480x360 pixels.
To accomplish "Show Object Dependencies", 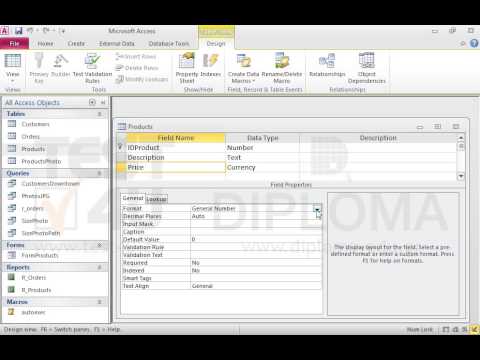I will click(366, 68).
